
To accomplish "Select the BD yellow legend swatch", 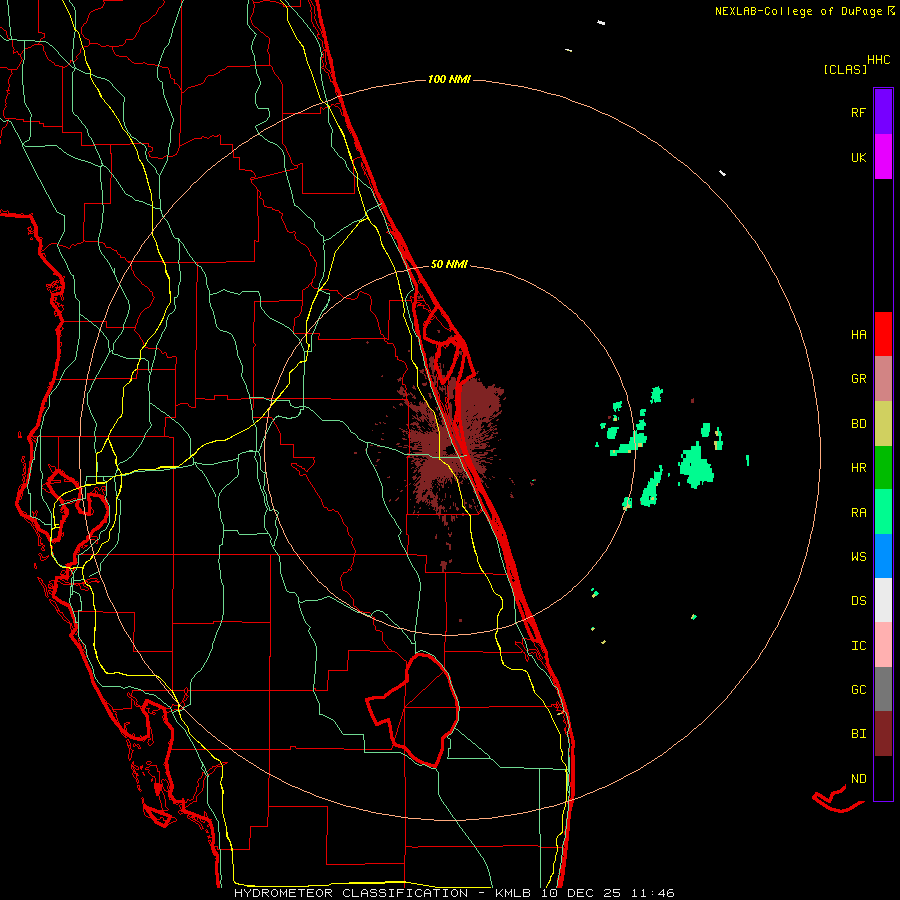I will (x=883, y=423).
